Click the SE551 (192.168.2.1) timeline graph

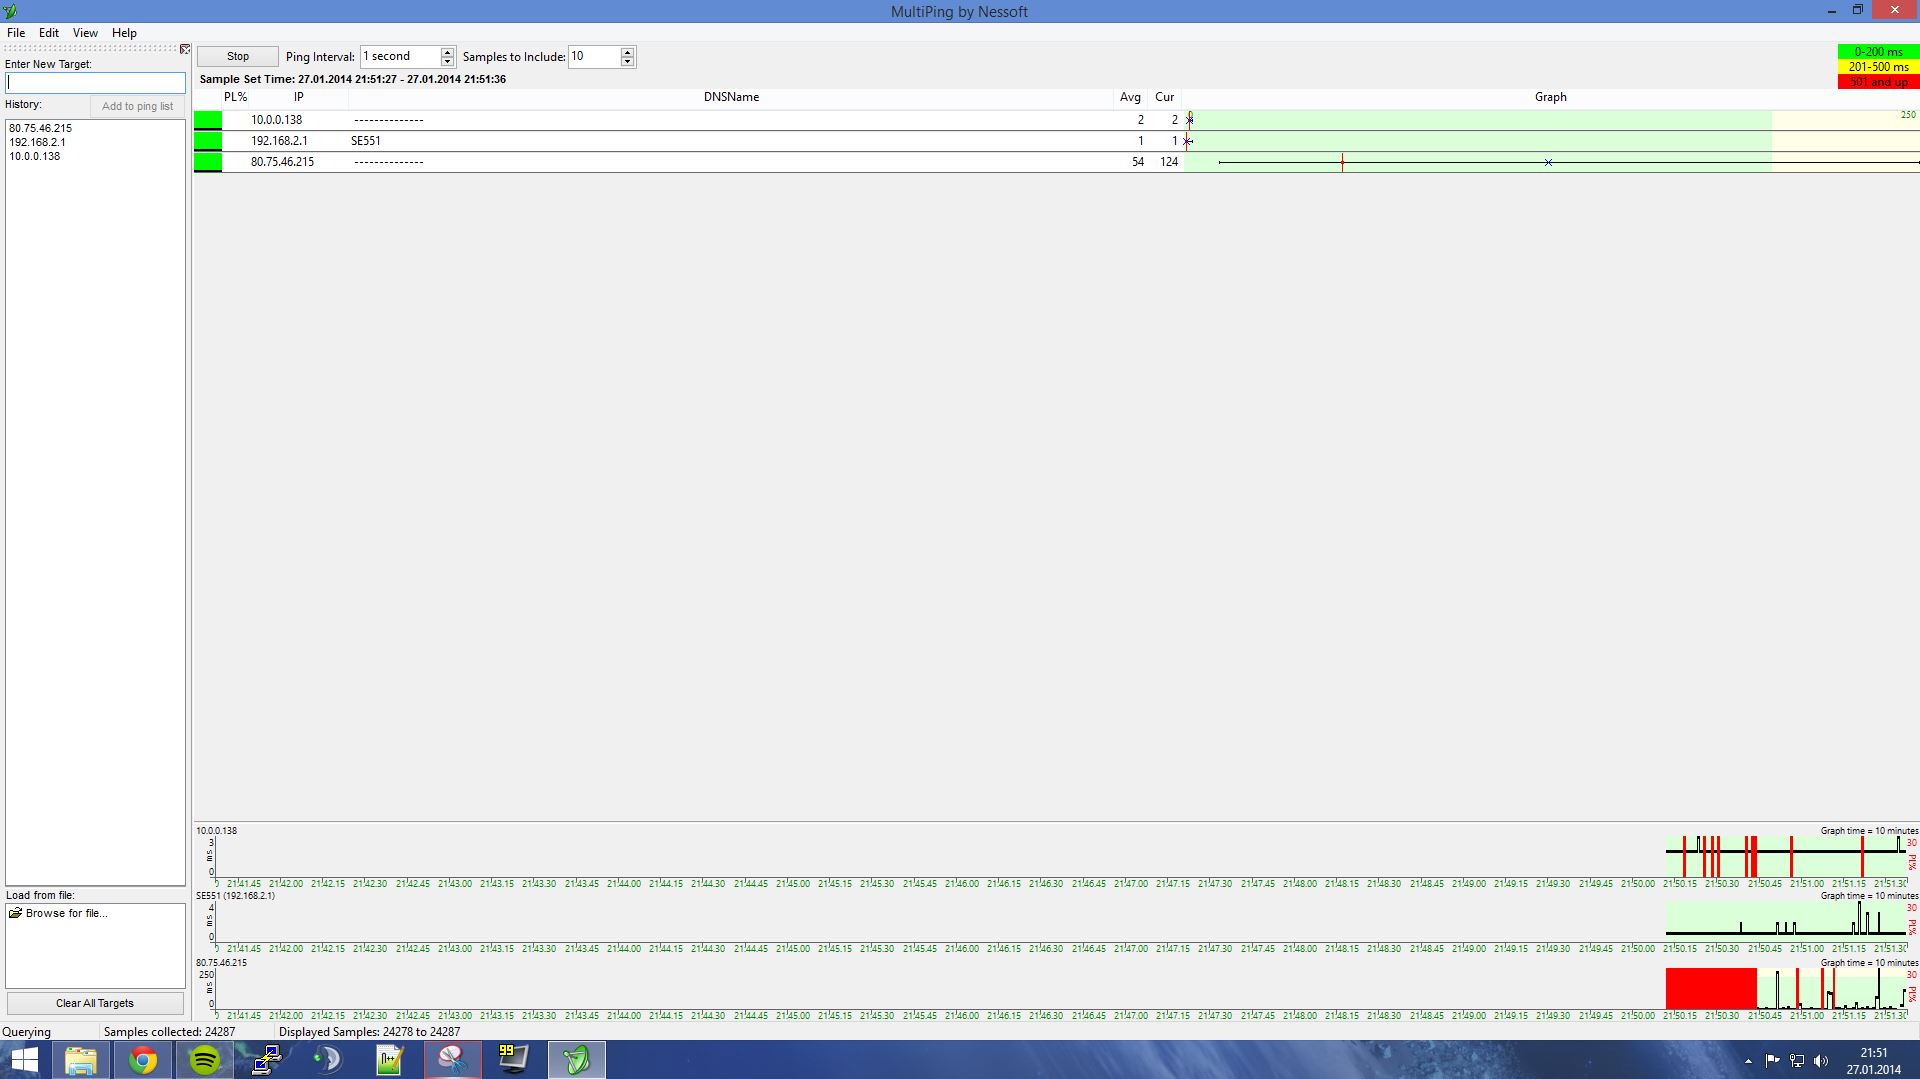coord(1060,921)
